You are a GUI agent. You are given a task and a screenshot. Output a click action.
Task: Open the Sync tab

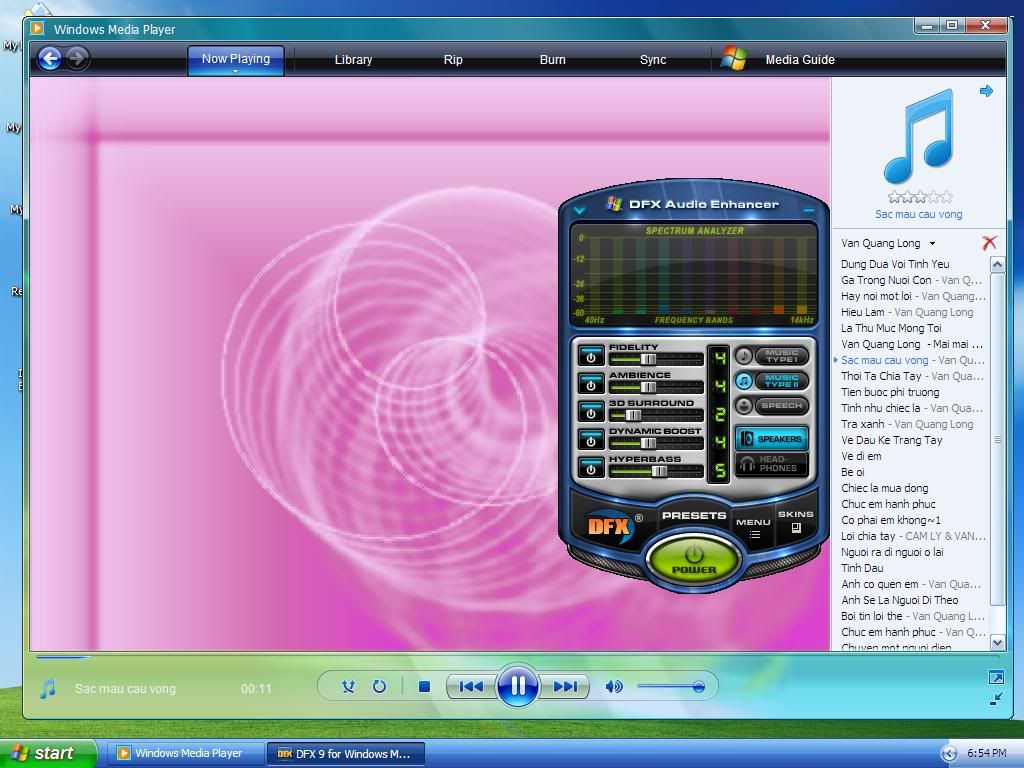click(x=653, y=59)
